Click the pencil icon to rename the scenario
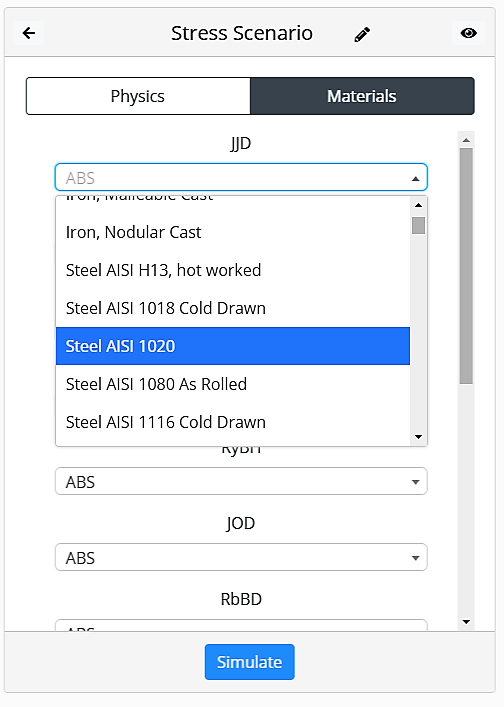This screenshot has width=504, height=707. point(362,34)
